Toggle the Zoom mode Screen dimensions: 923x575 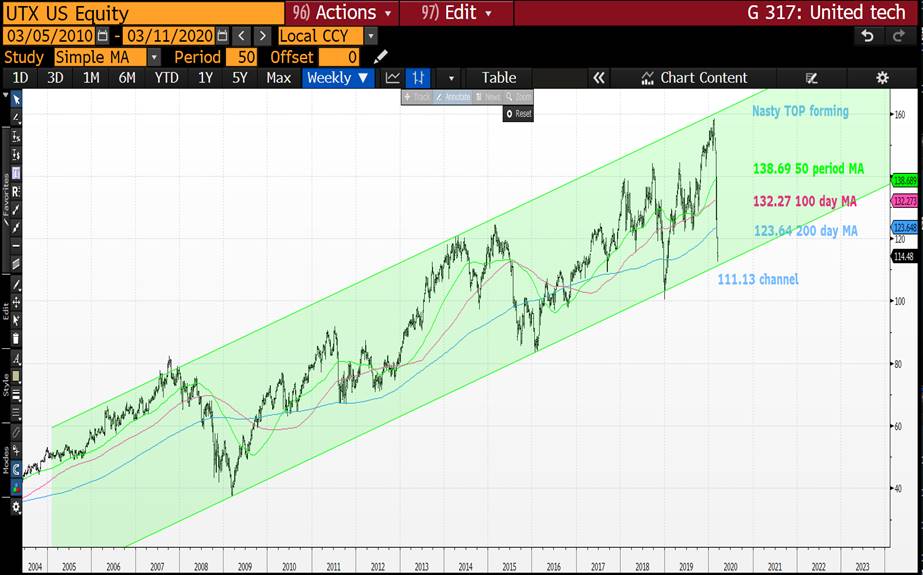(x=518, y=97)
